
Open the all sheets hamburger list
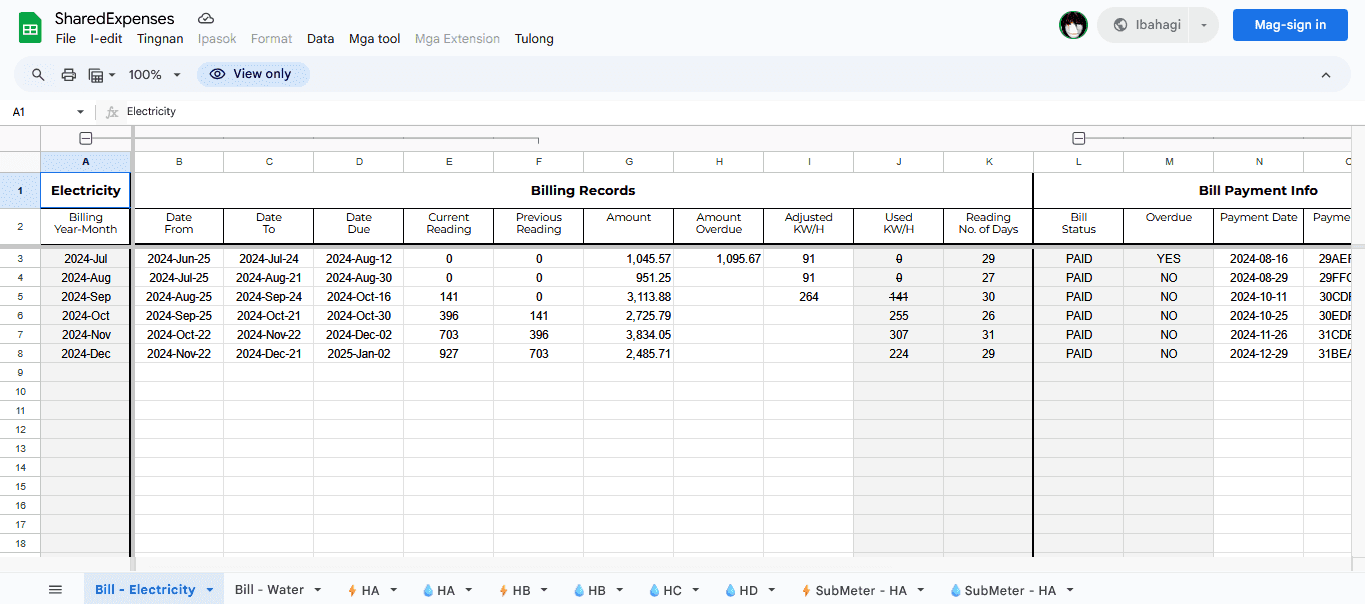55,590
